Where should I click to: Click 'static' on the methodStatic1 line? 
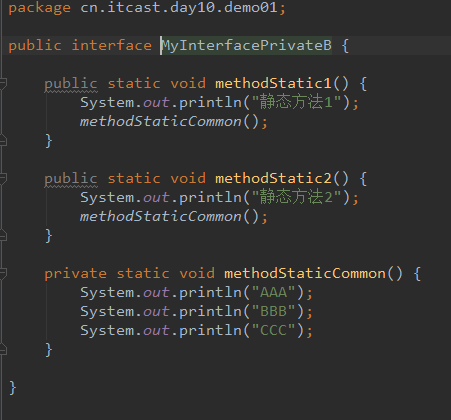point(134,83)
